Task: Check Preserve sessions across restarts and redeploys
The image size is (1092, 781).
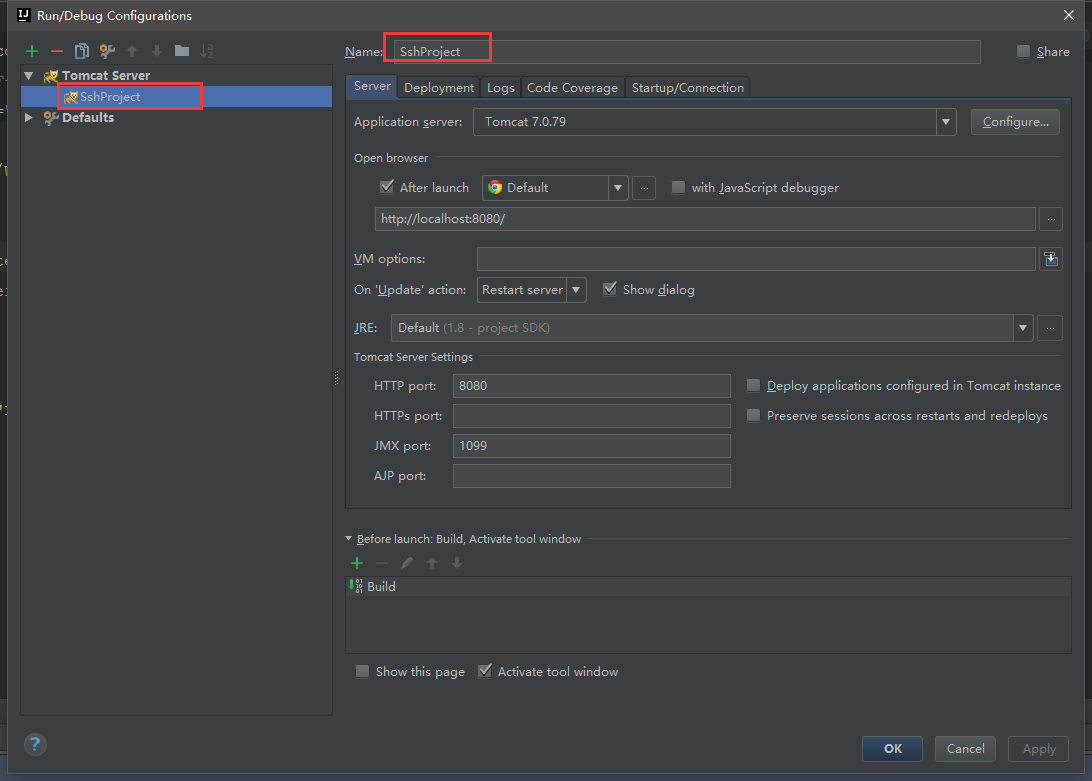Action: coord(753,416)
